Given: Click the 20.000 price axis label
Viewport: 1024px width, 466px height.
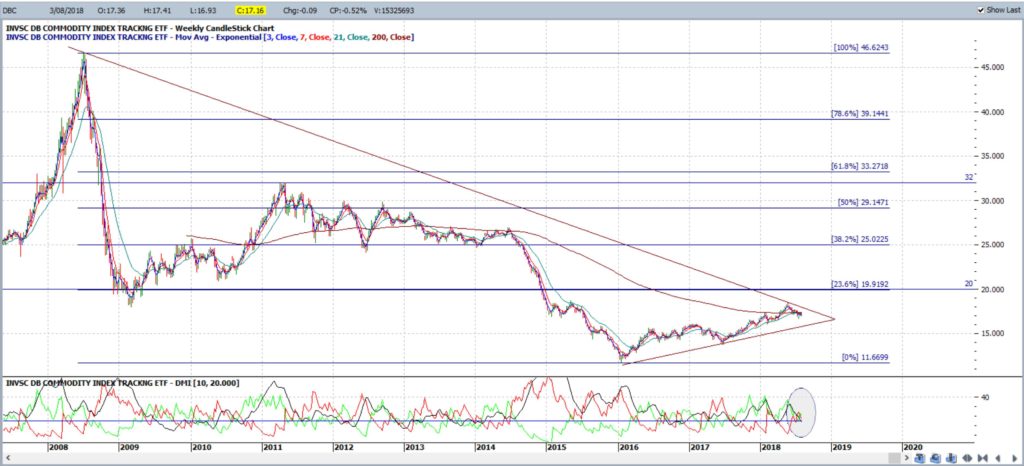Looking at the screenshot, I should tap(992, 289).
